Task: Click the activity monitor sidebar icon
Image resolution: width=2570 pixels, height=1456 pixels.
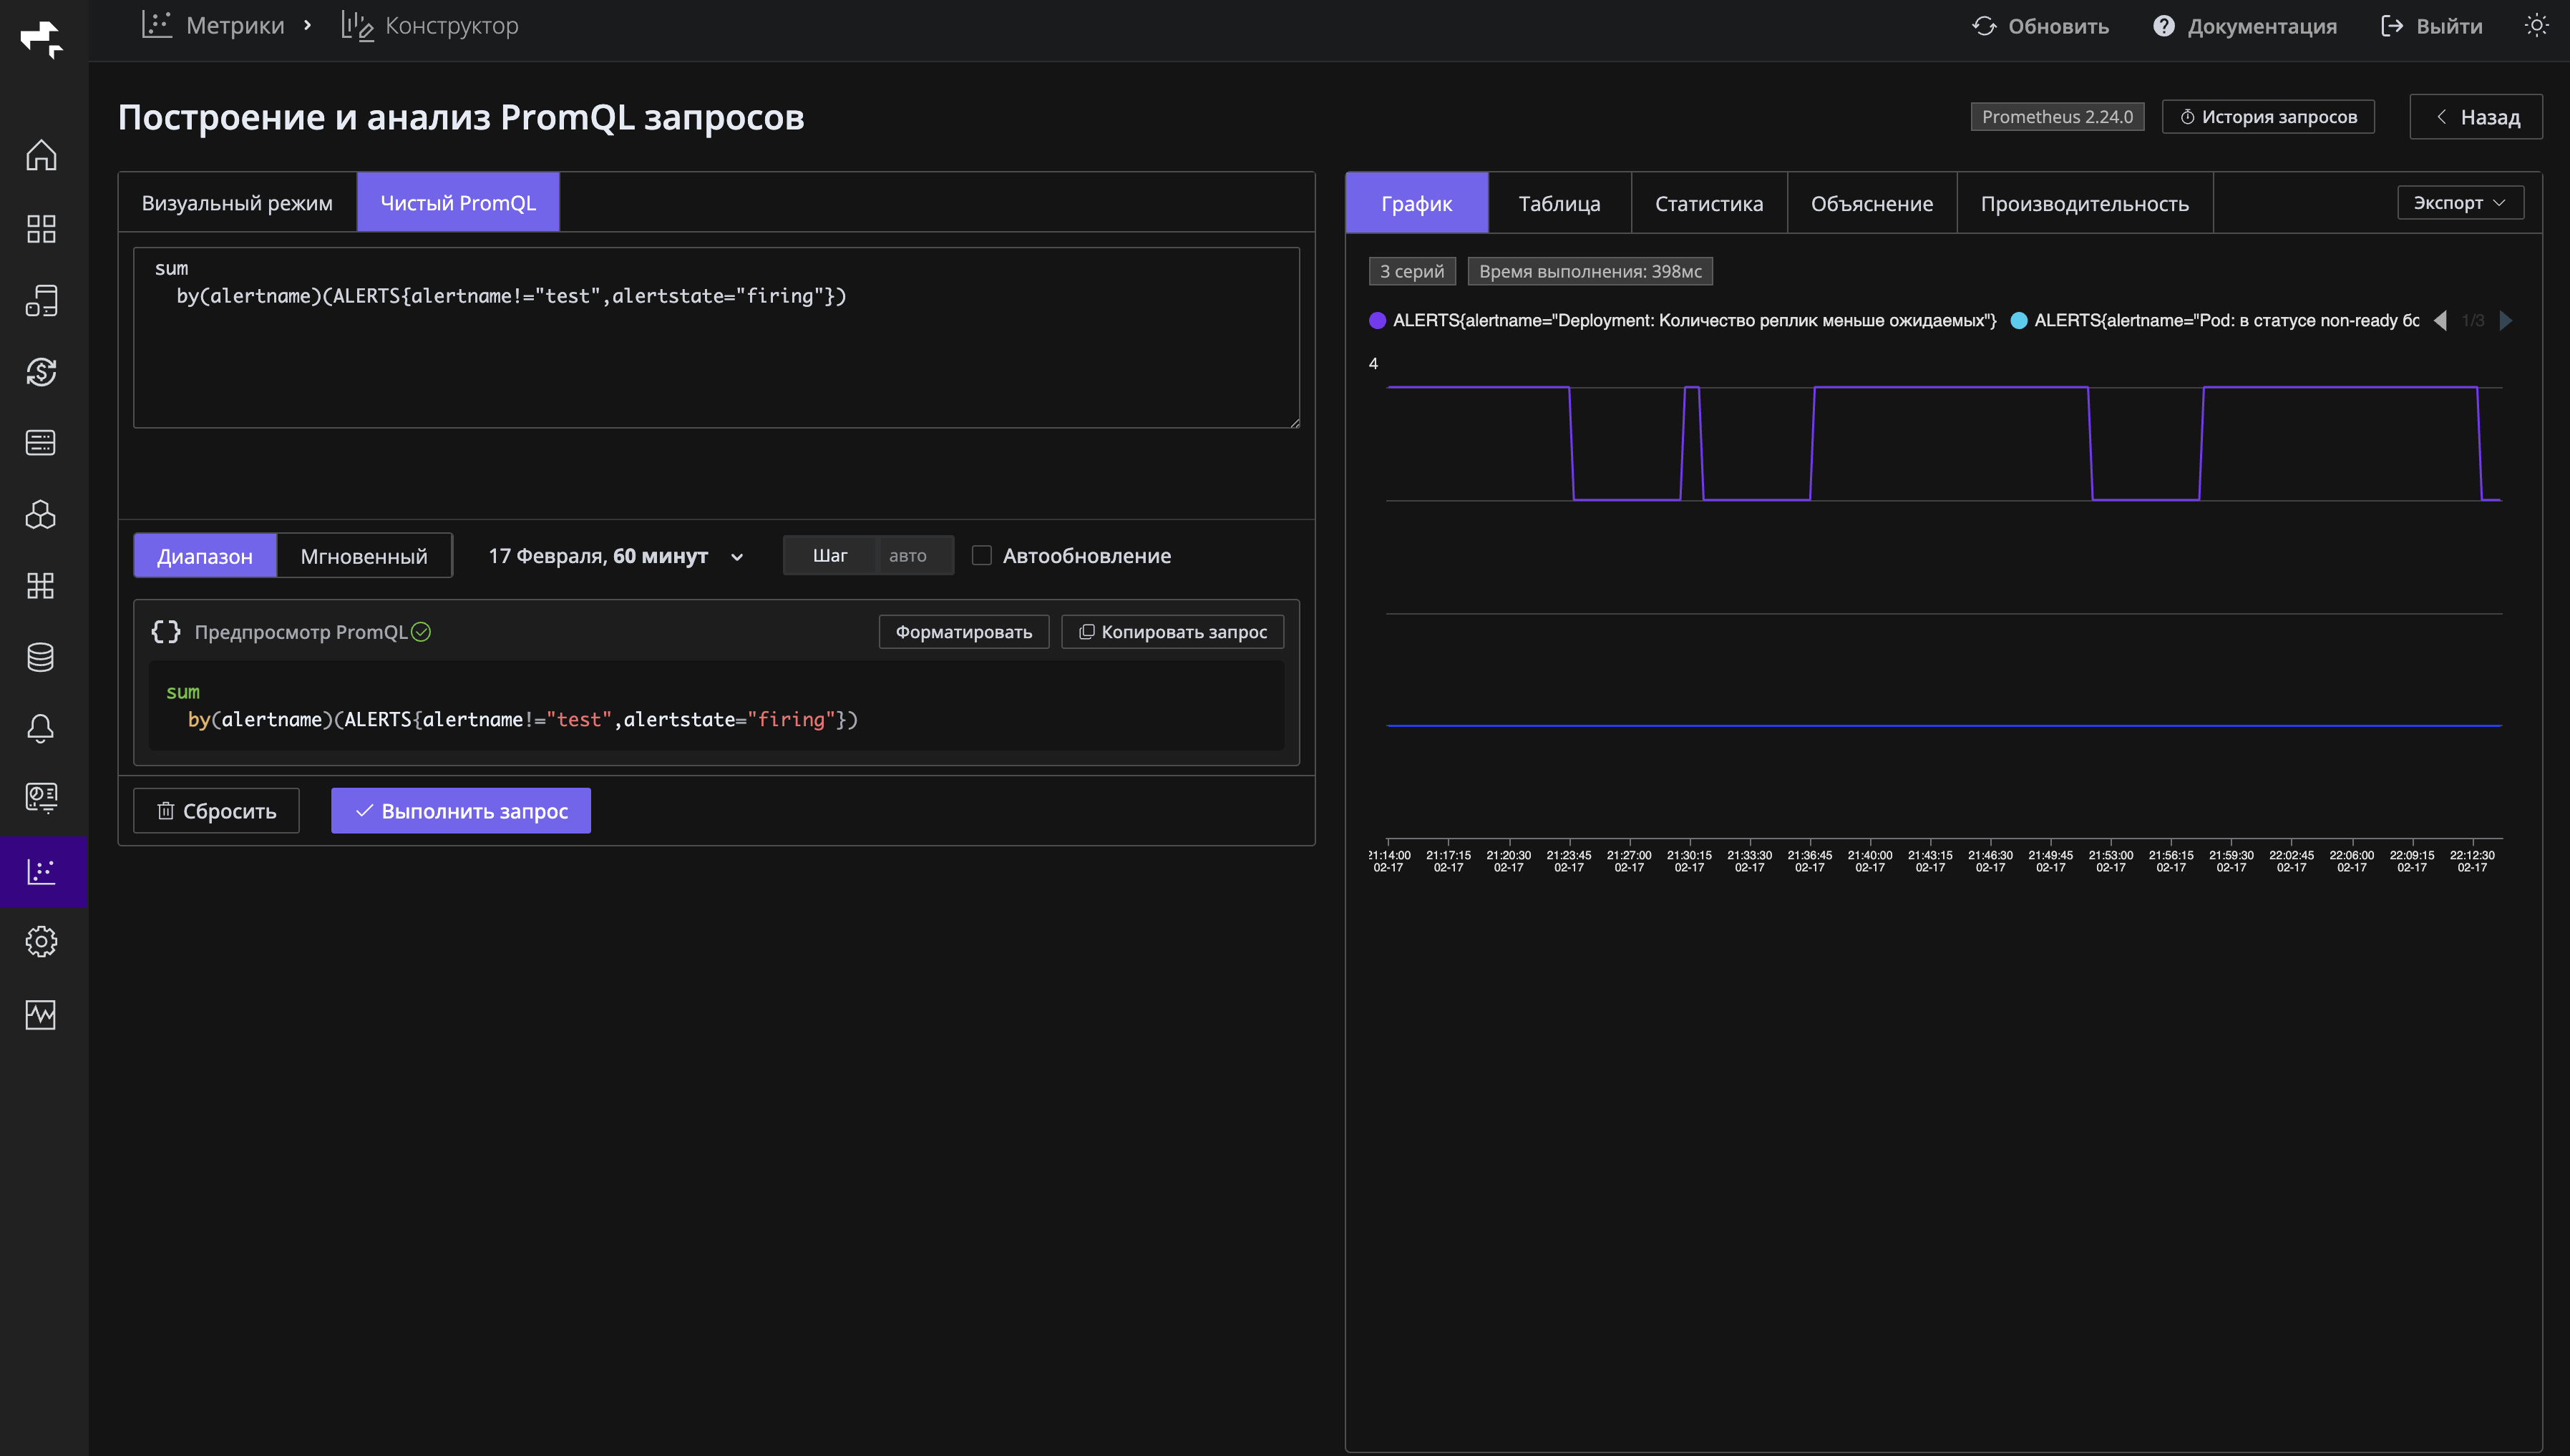Action: click(x=41, y=1014)
